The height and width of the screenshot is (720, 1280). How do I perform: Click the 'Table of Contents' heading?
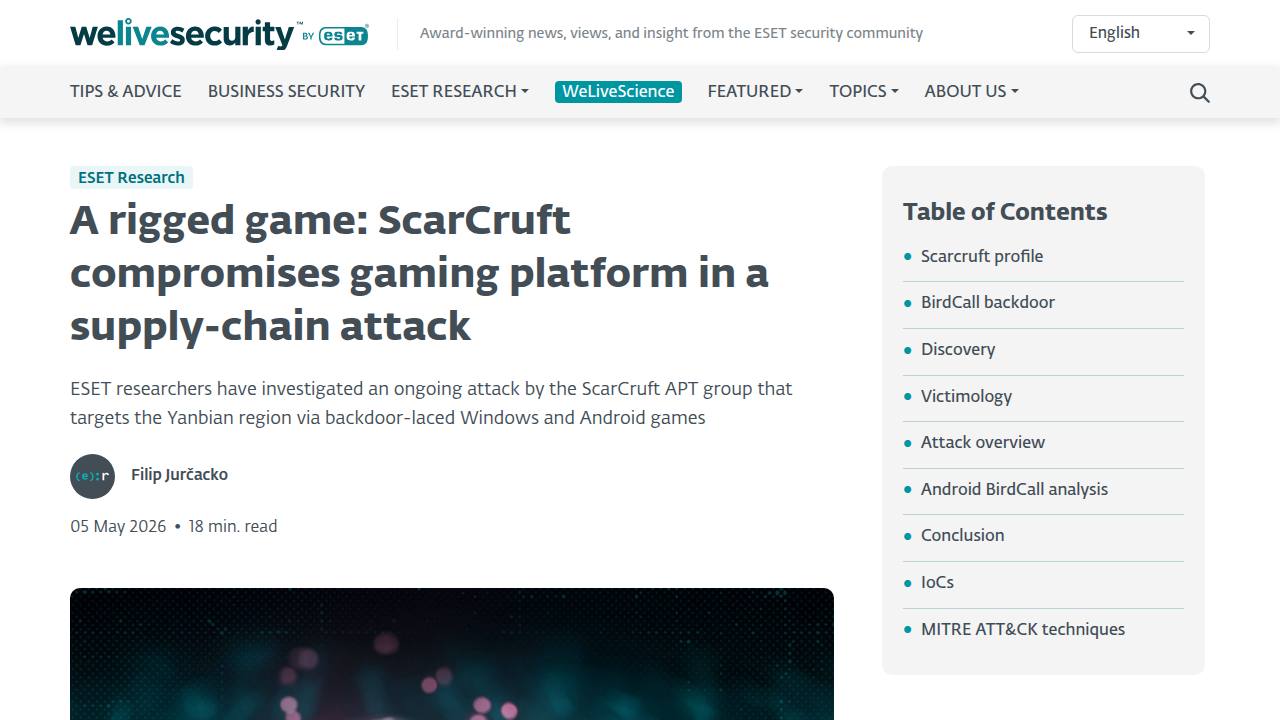click(x=1005, y=212)
